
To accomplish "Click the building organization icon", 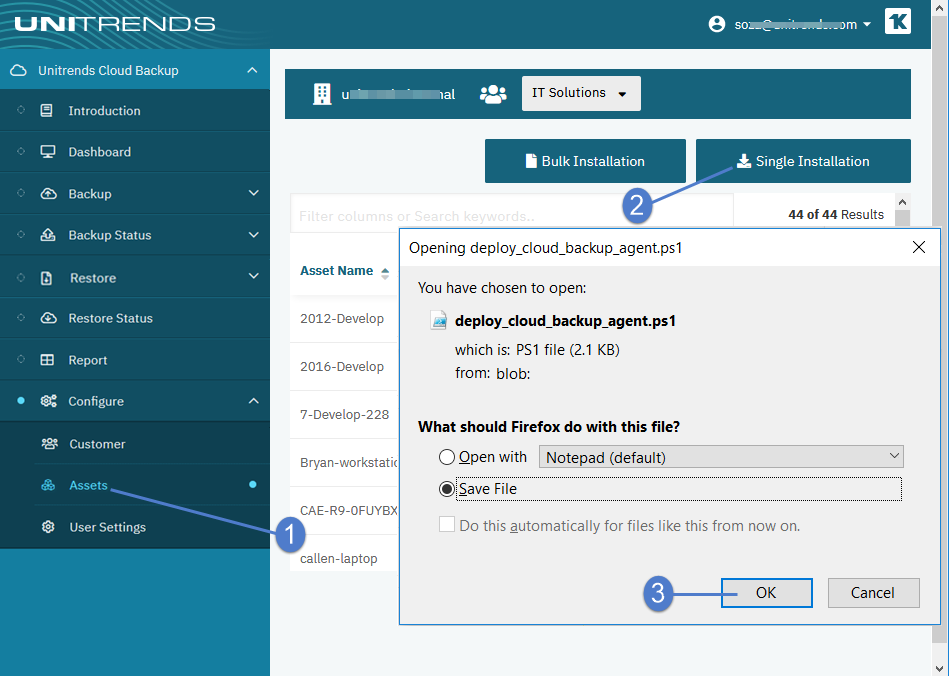I will pyautogui.click(x=322, y=94).
